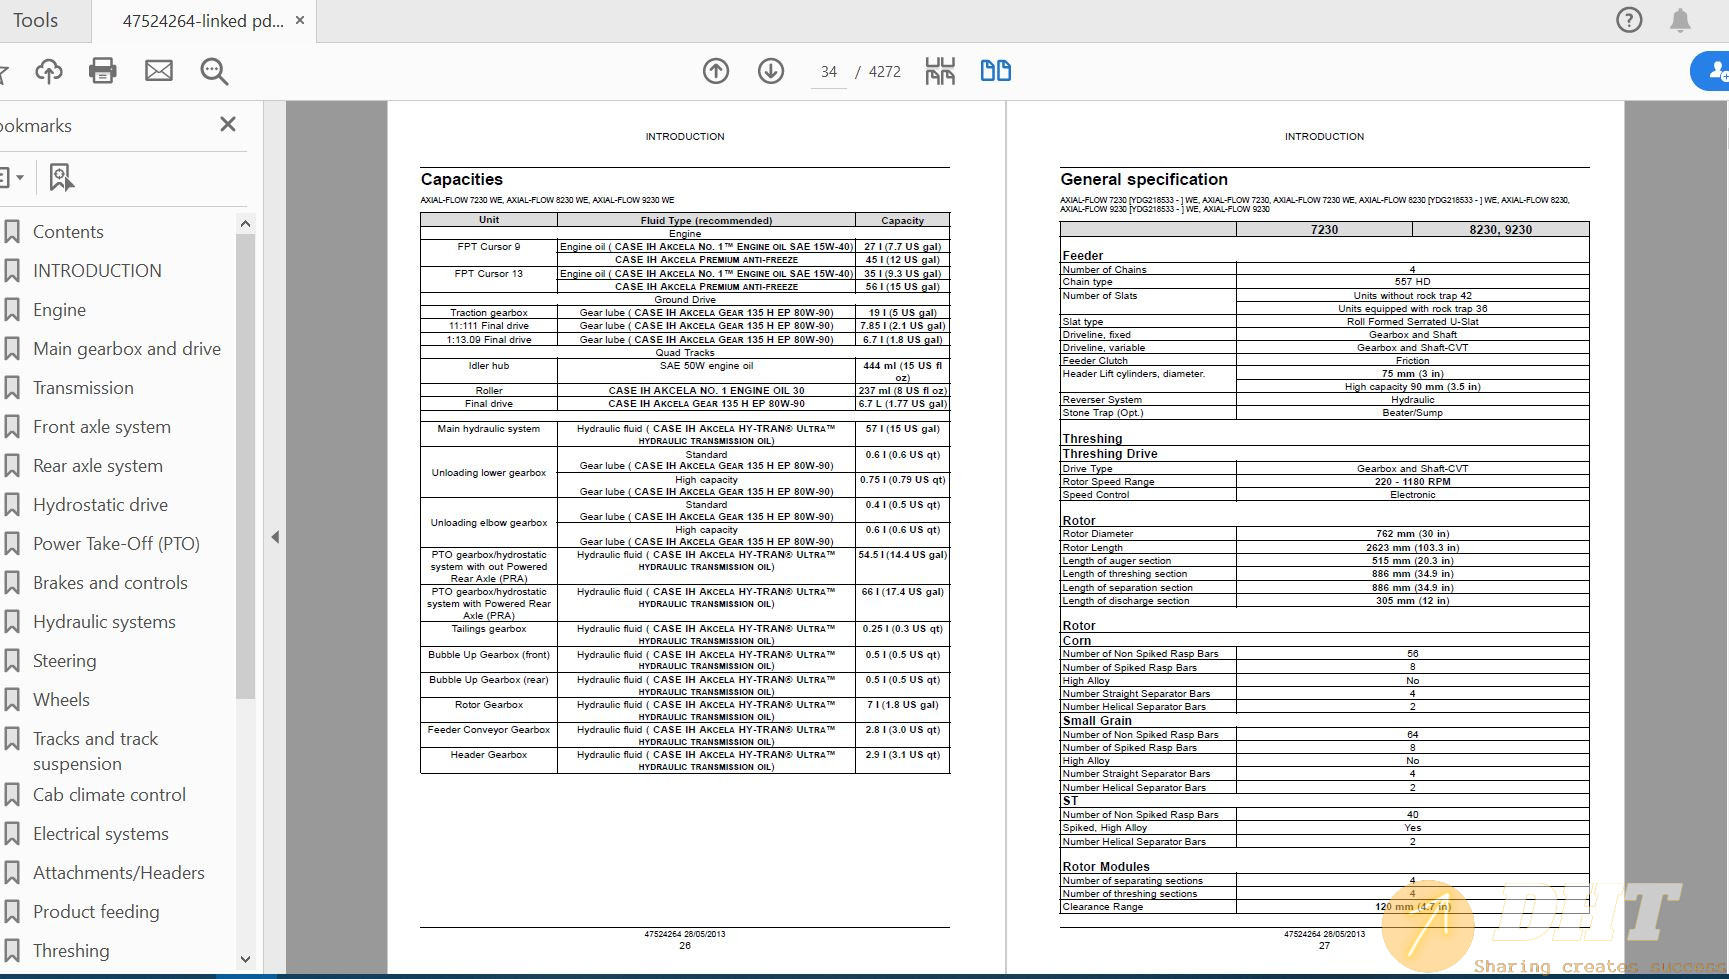The width and height of the screenshot is (1729, 979).
Task: Click the share with others button
Action: click(1712, 71)
